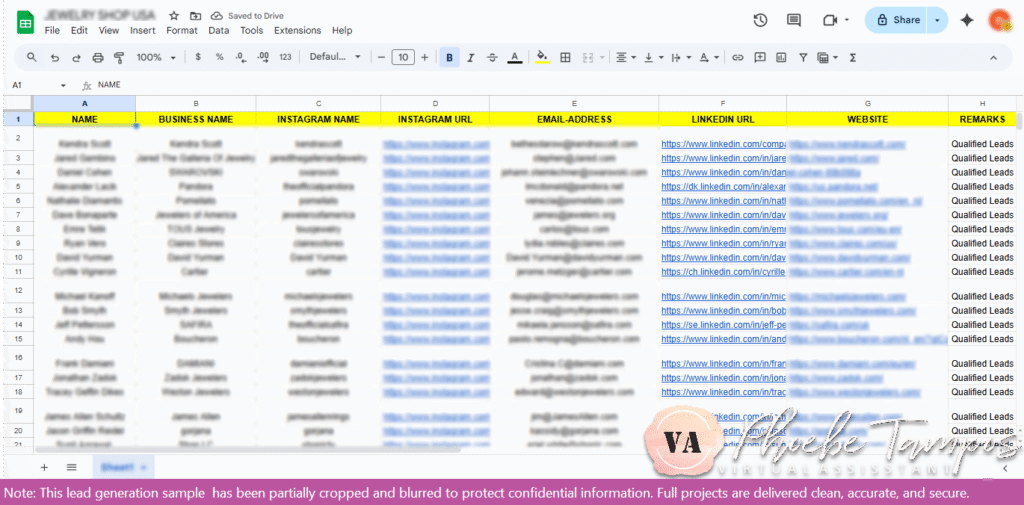Open the search the menus tool
This screenshot has width=1024, height=505.
[31, 57]
